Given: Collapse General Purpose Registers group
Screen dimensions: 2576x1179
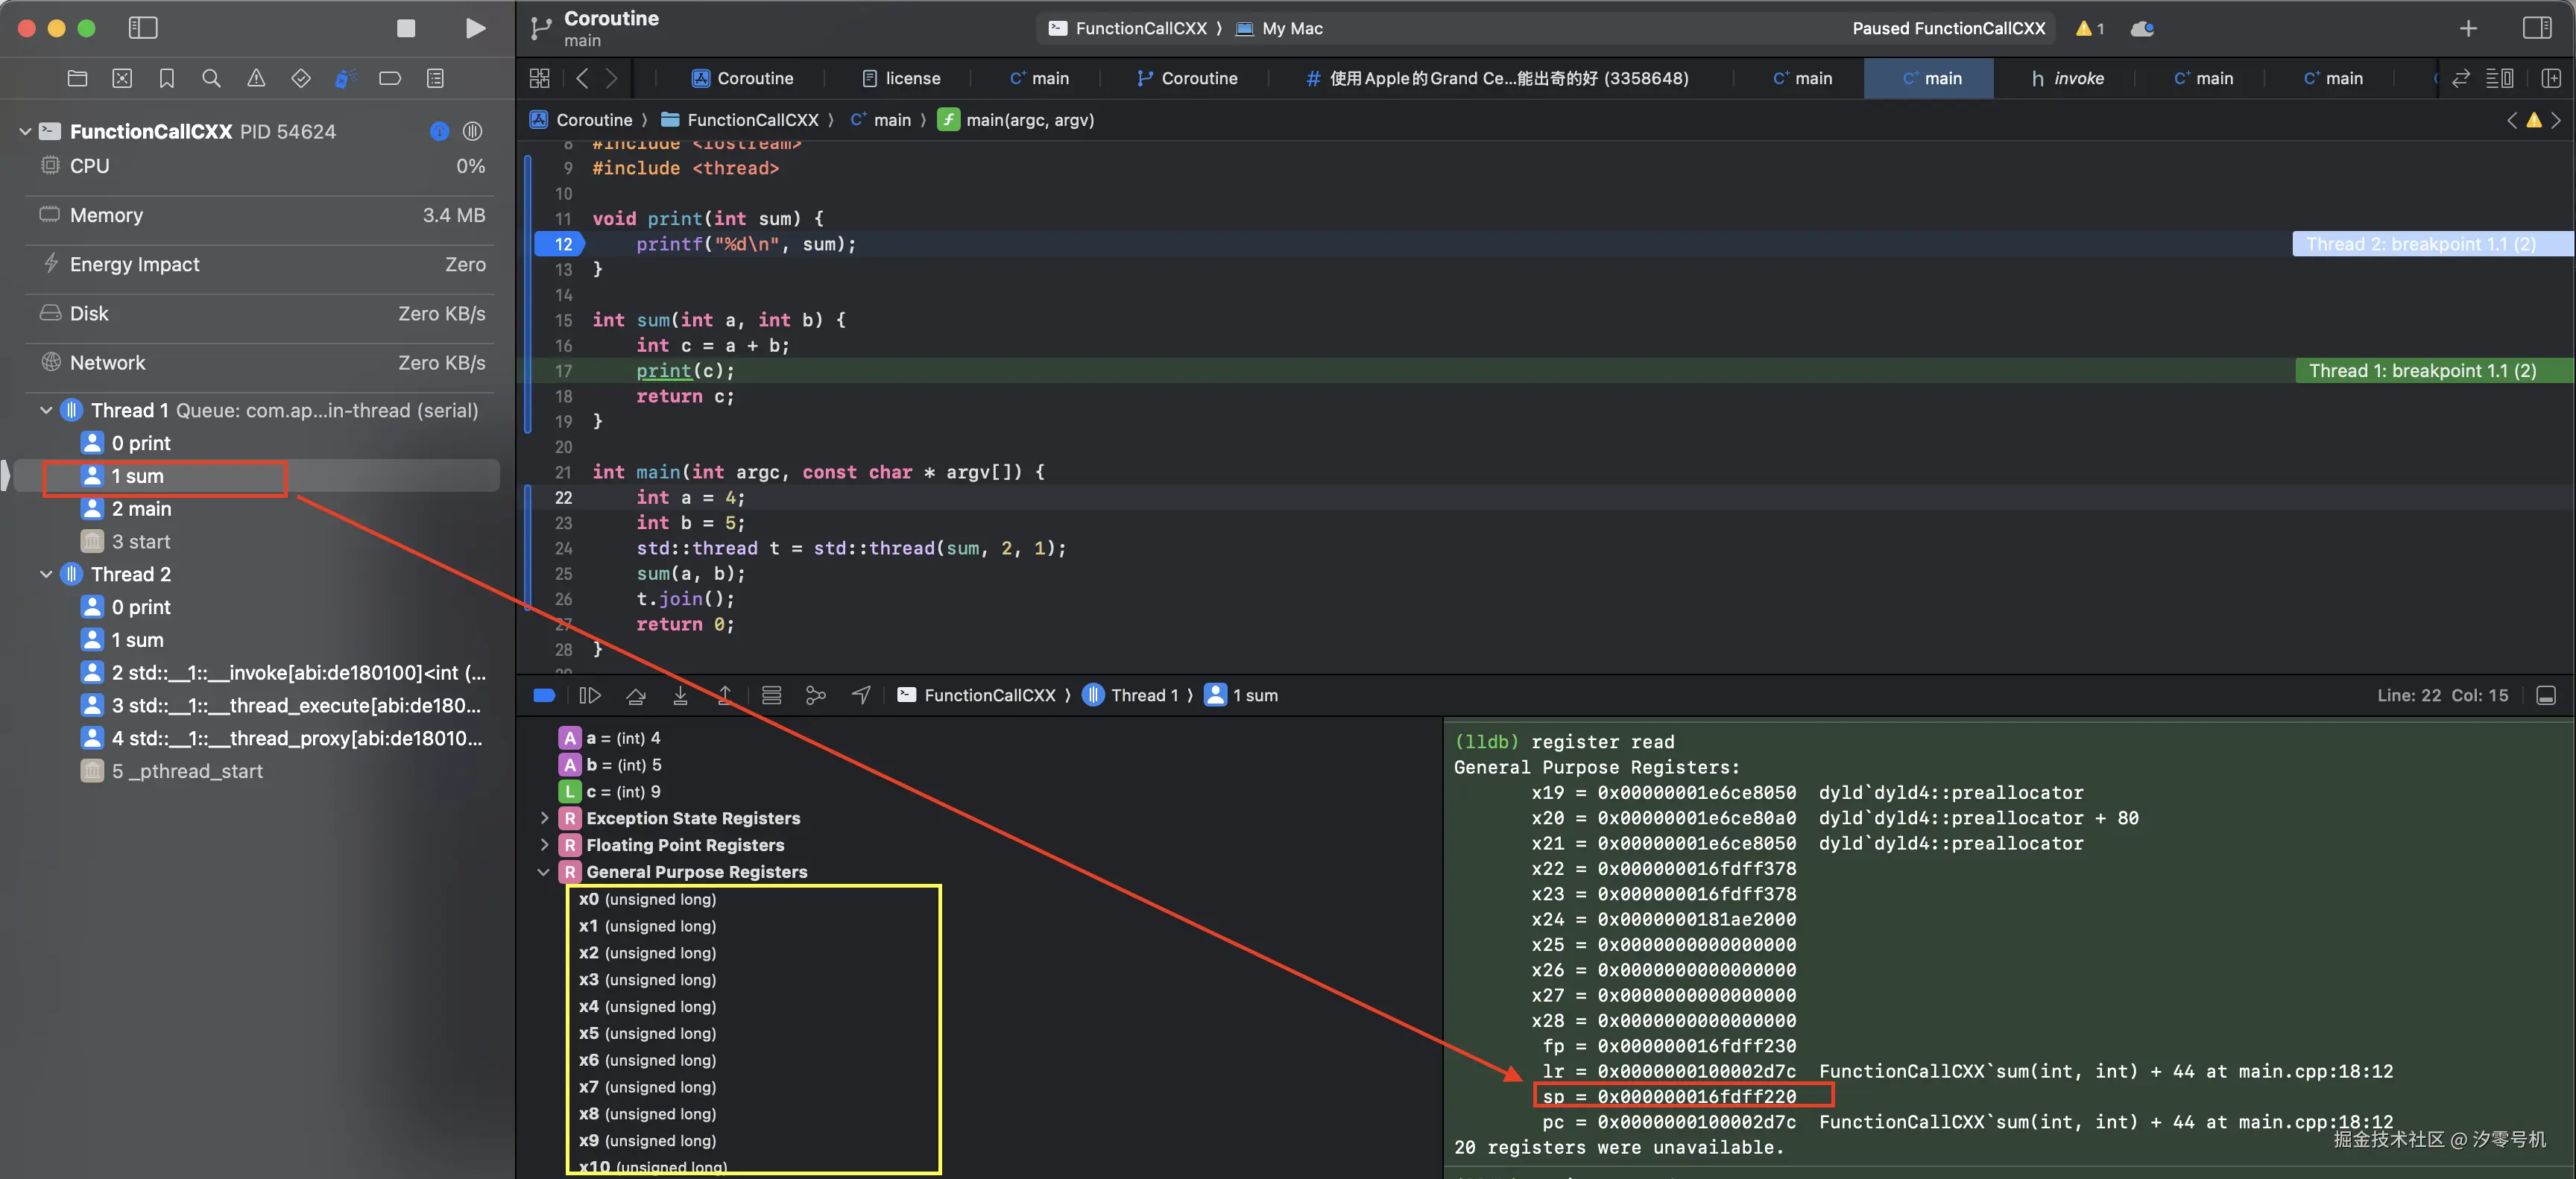Looking at the screenshot, I should point(544,872).
